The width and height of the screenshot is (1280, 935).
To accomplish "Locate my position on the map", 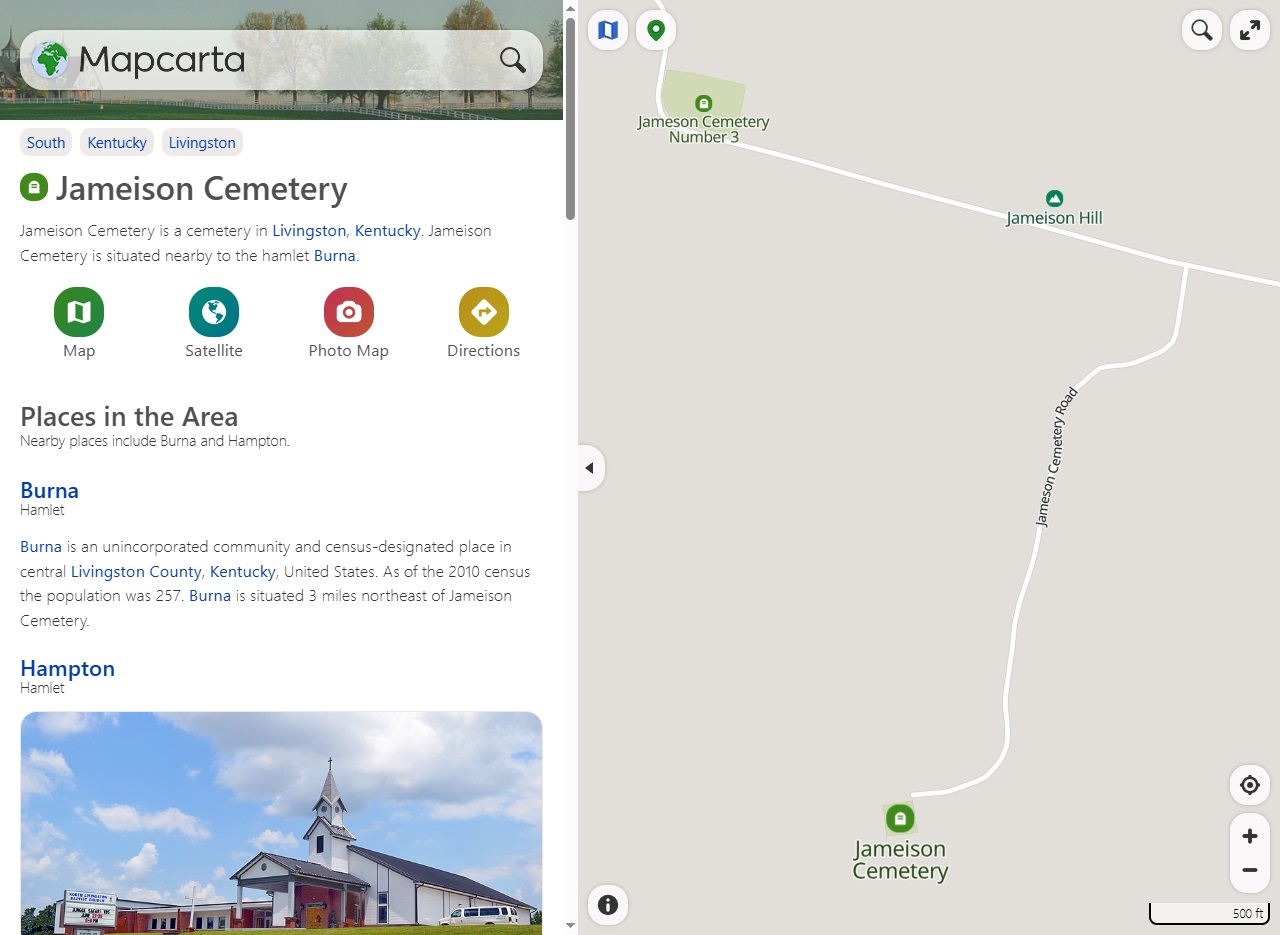I will point(1250,785).
